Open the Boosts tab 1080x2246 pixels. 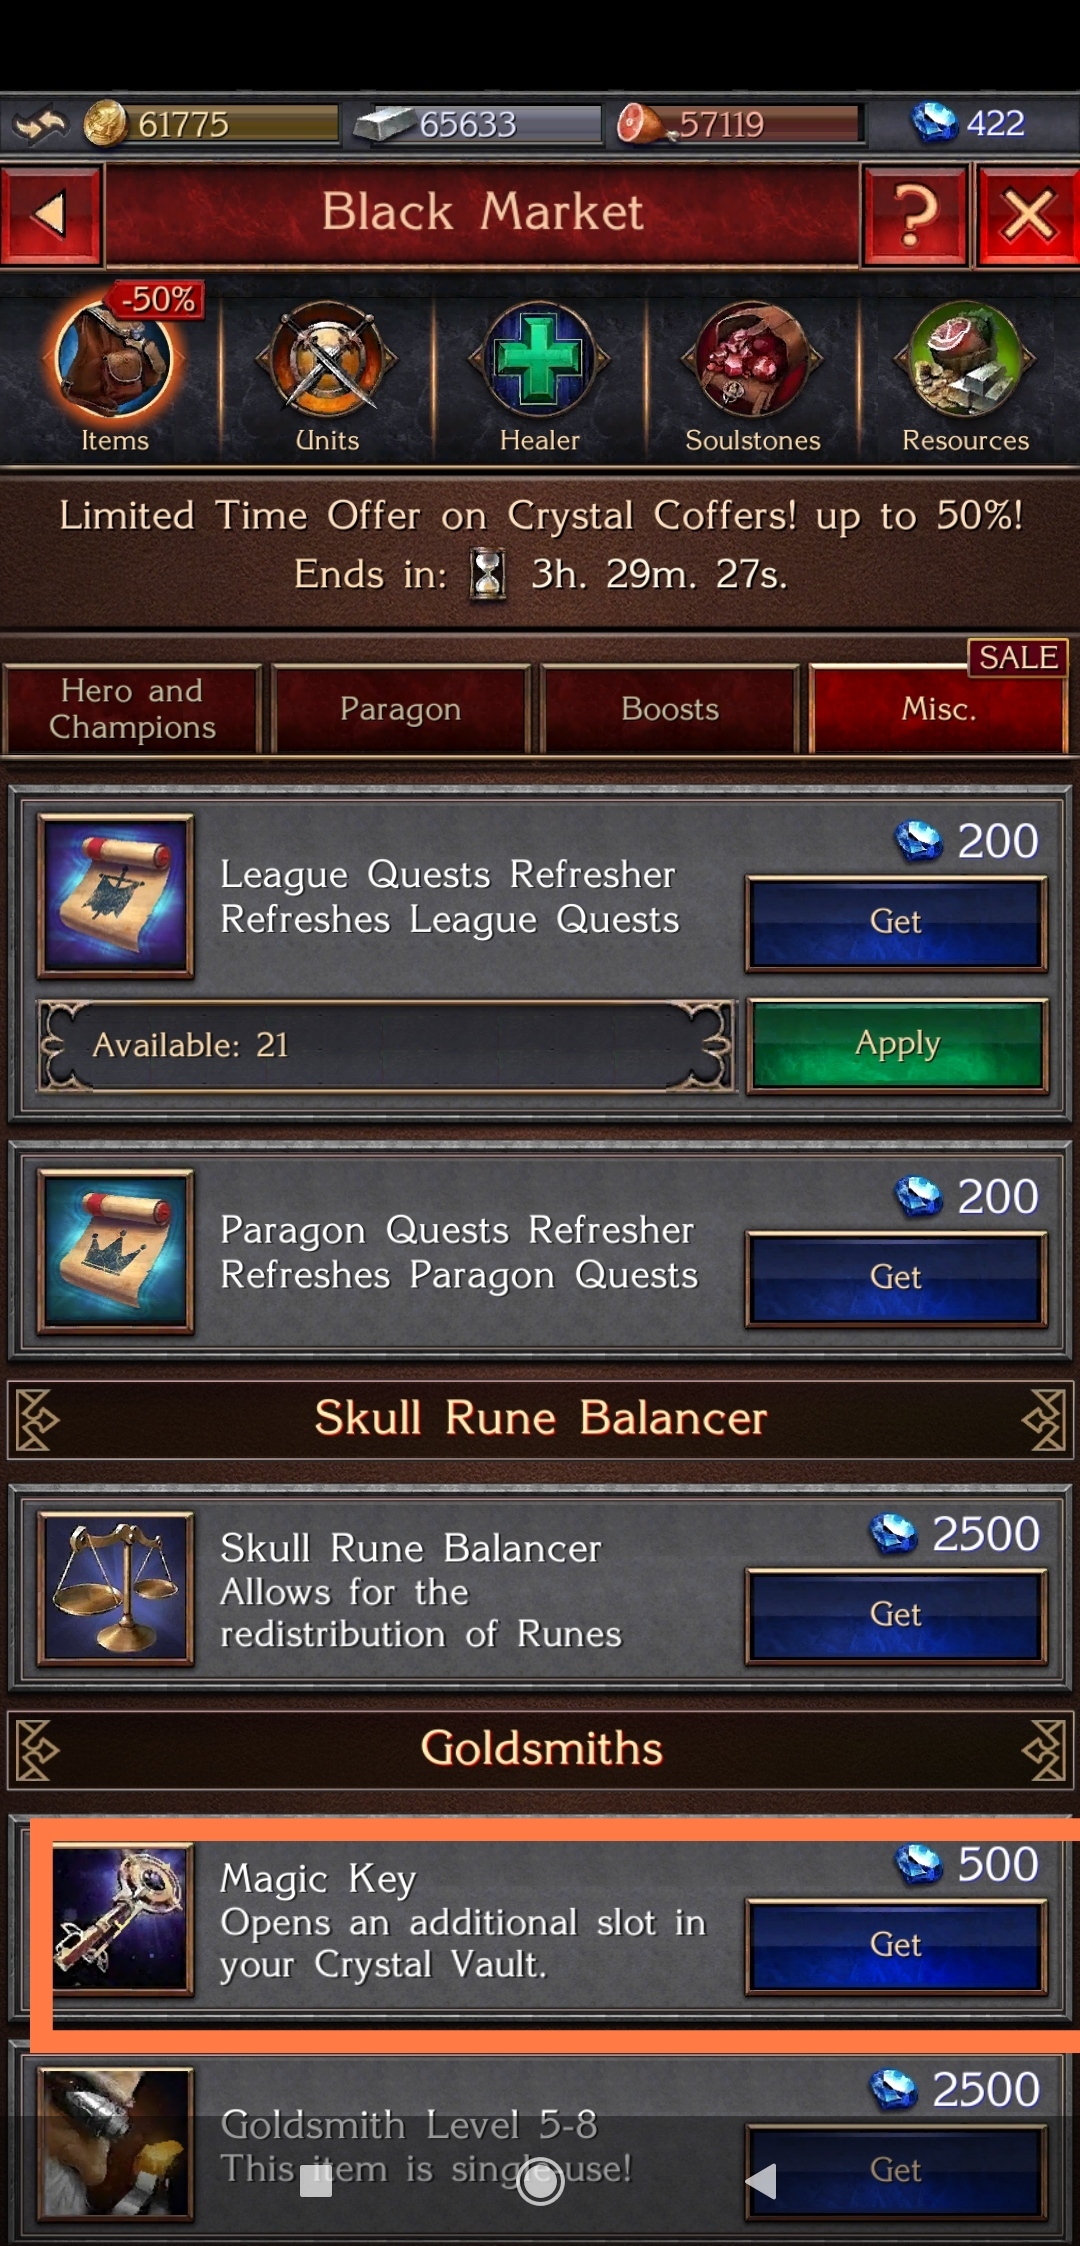coord(669,709)
